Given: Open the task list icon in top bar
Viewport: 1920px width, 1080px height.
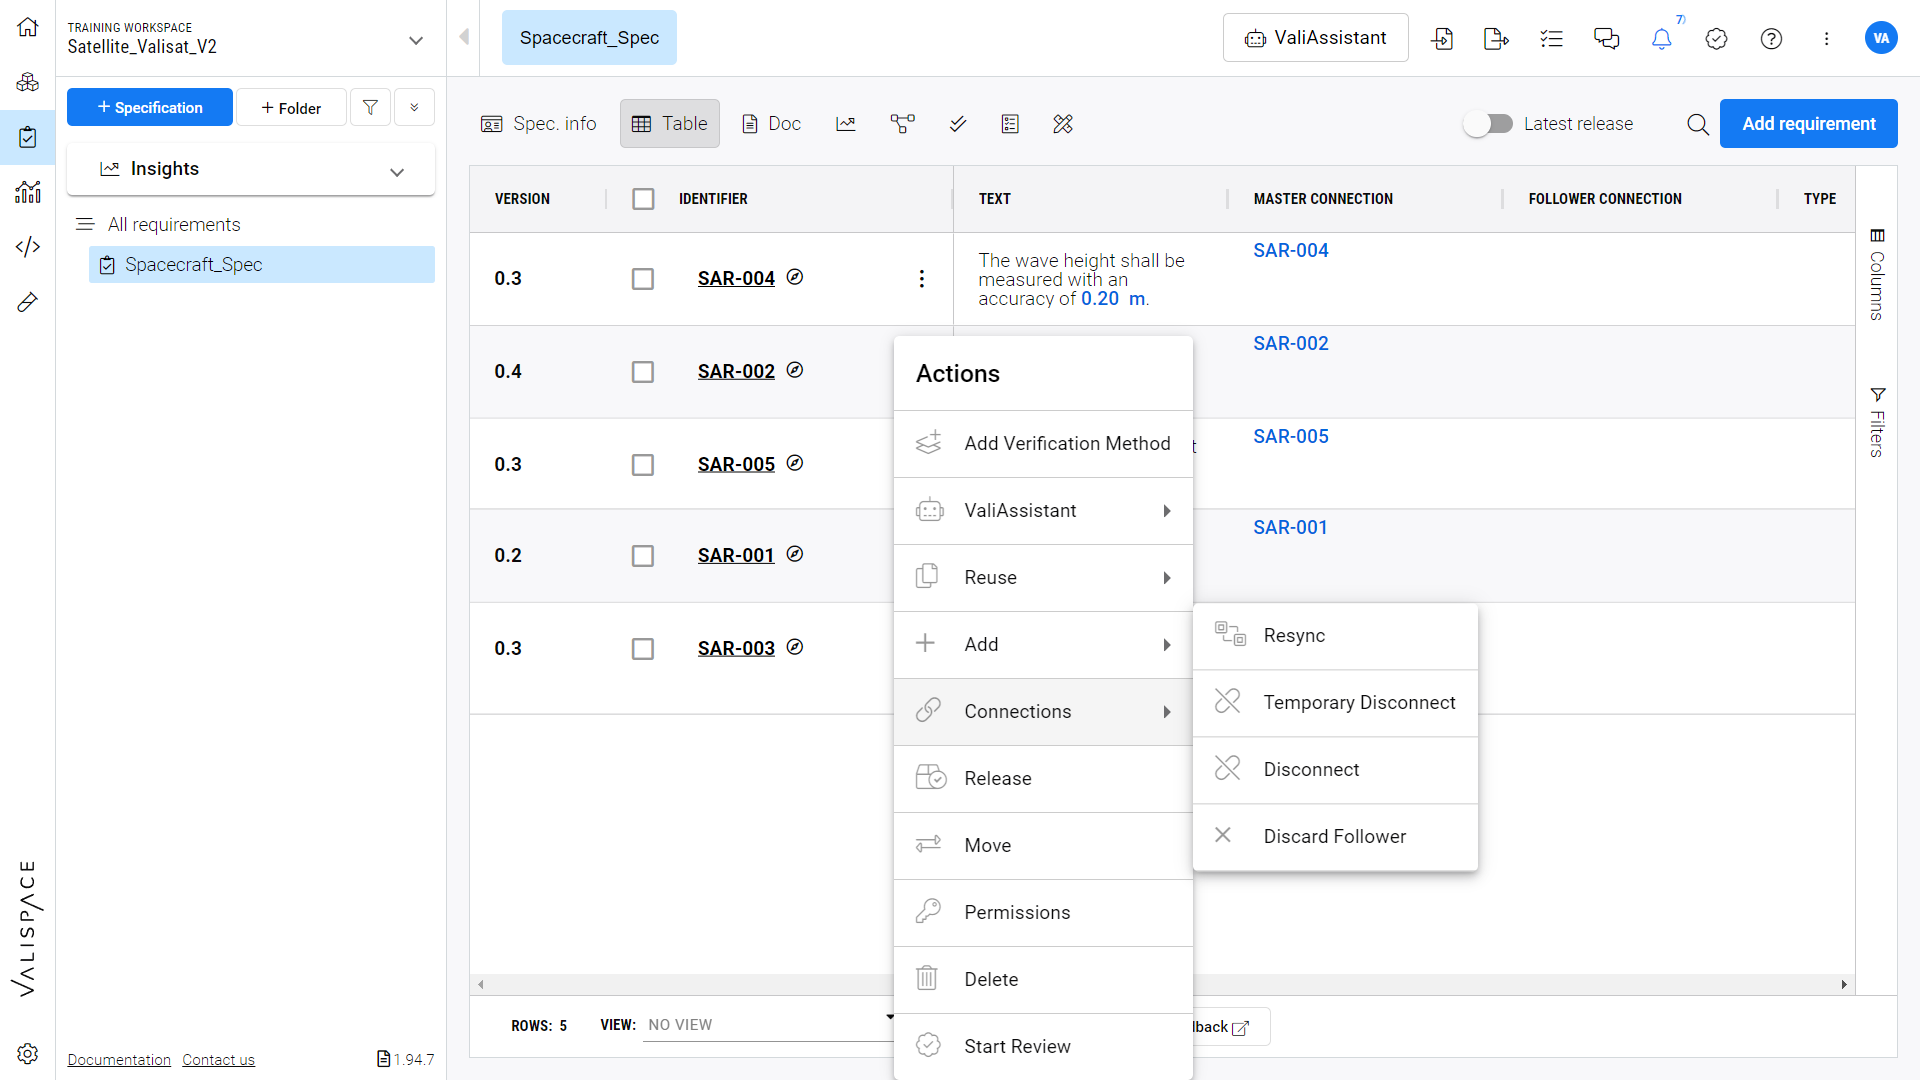Looking at the screenshot, I should [x=1552, y=38].
